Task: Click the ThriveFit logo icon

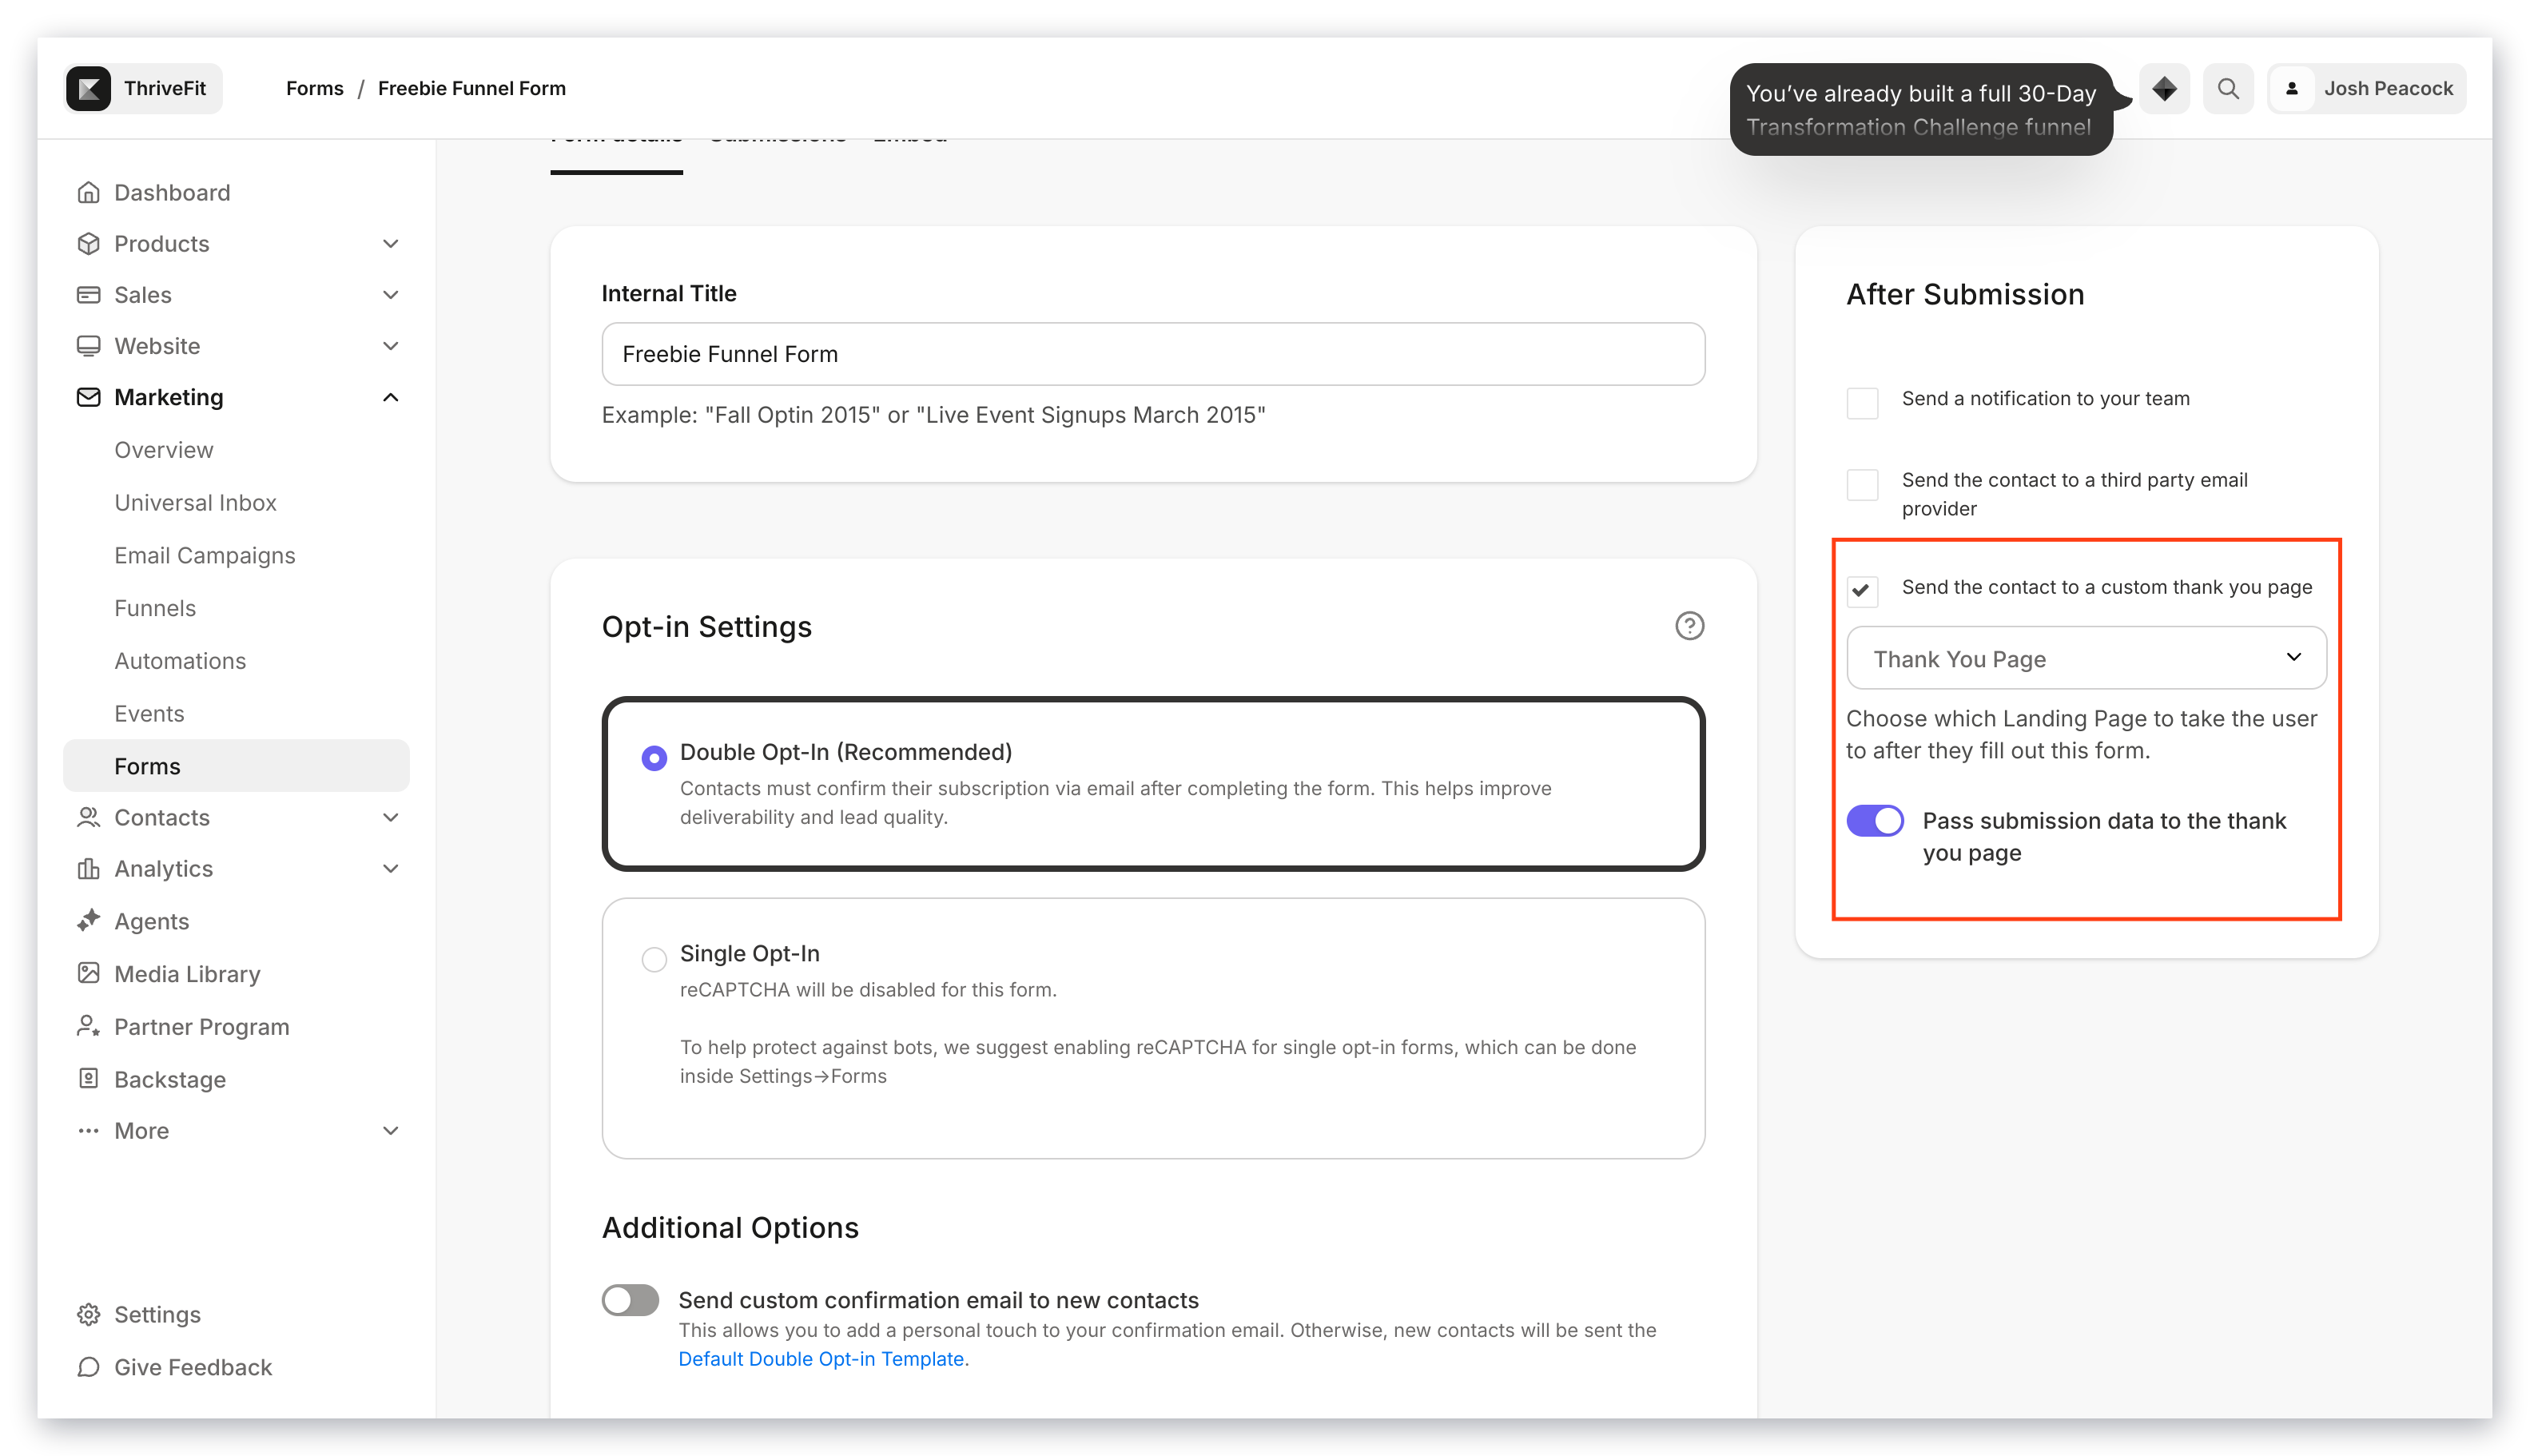Action: click(x=89, y=88)
